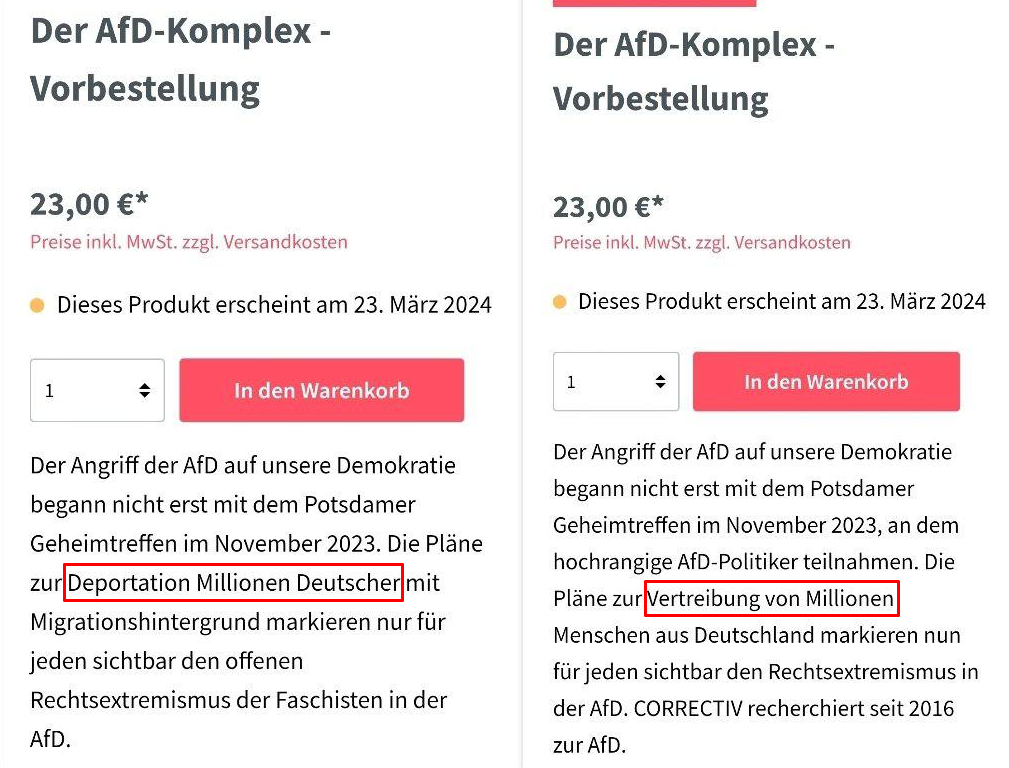Open left 'Versandkosten' shipping link
The width and height of the screenshot is (1009, 768).
pyautogui.click(x=290, y=242)
